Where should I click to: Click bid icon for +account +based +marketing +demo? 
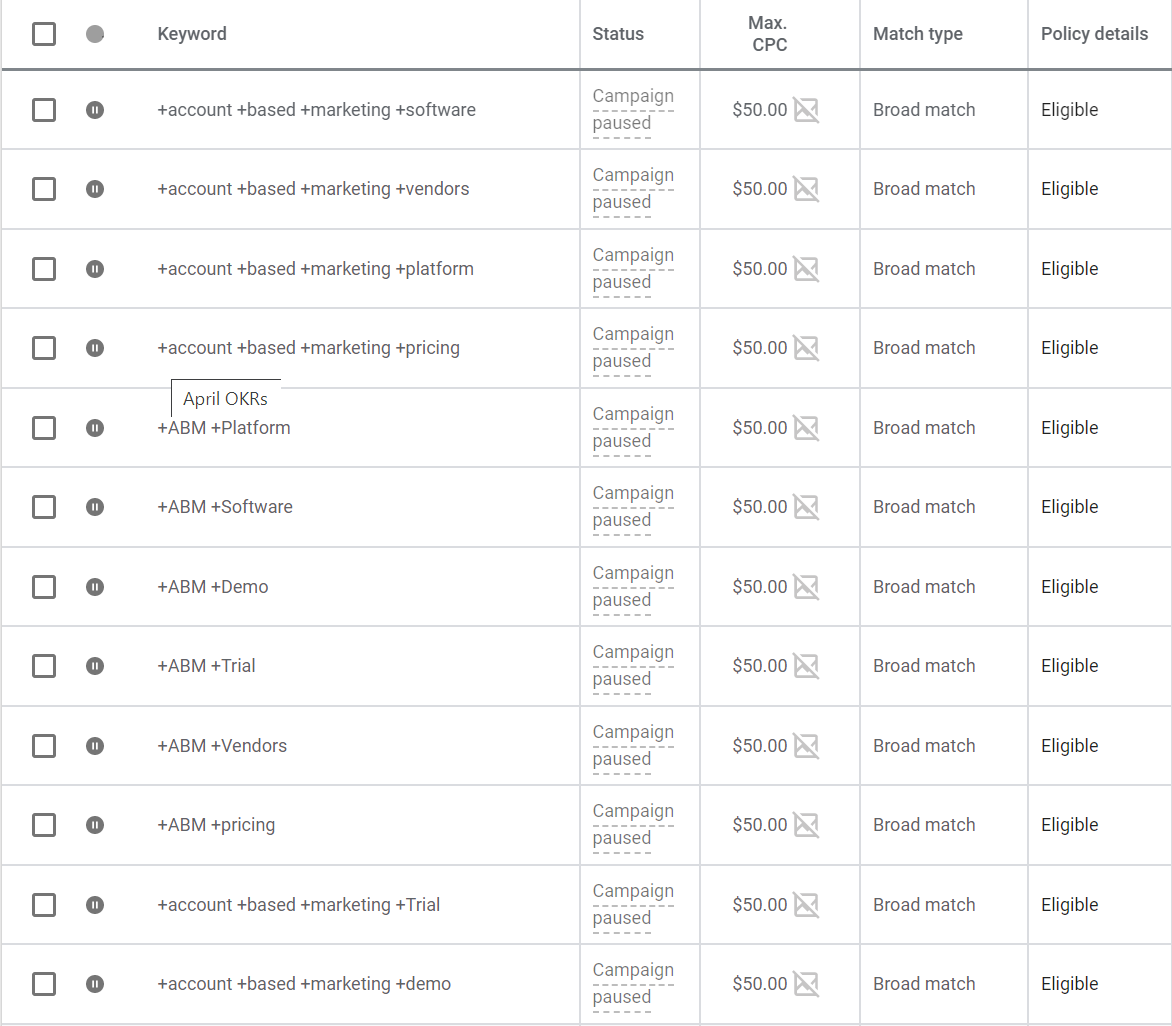[x=806, y=984]
